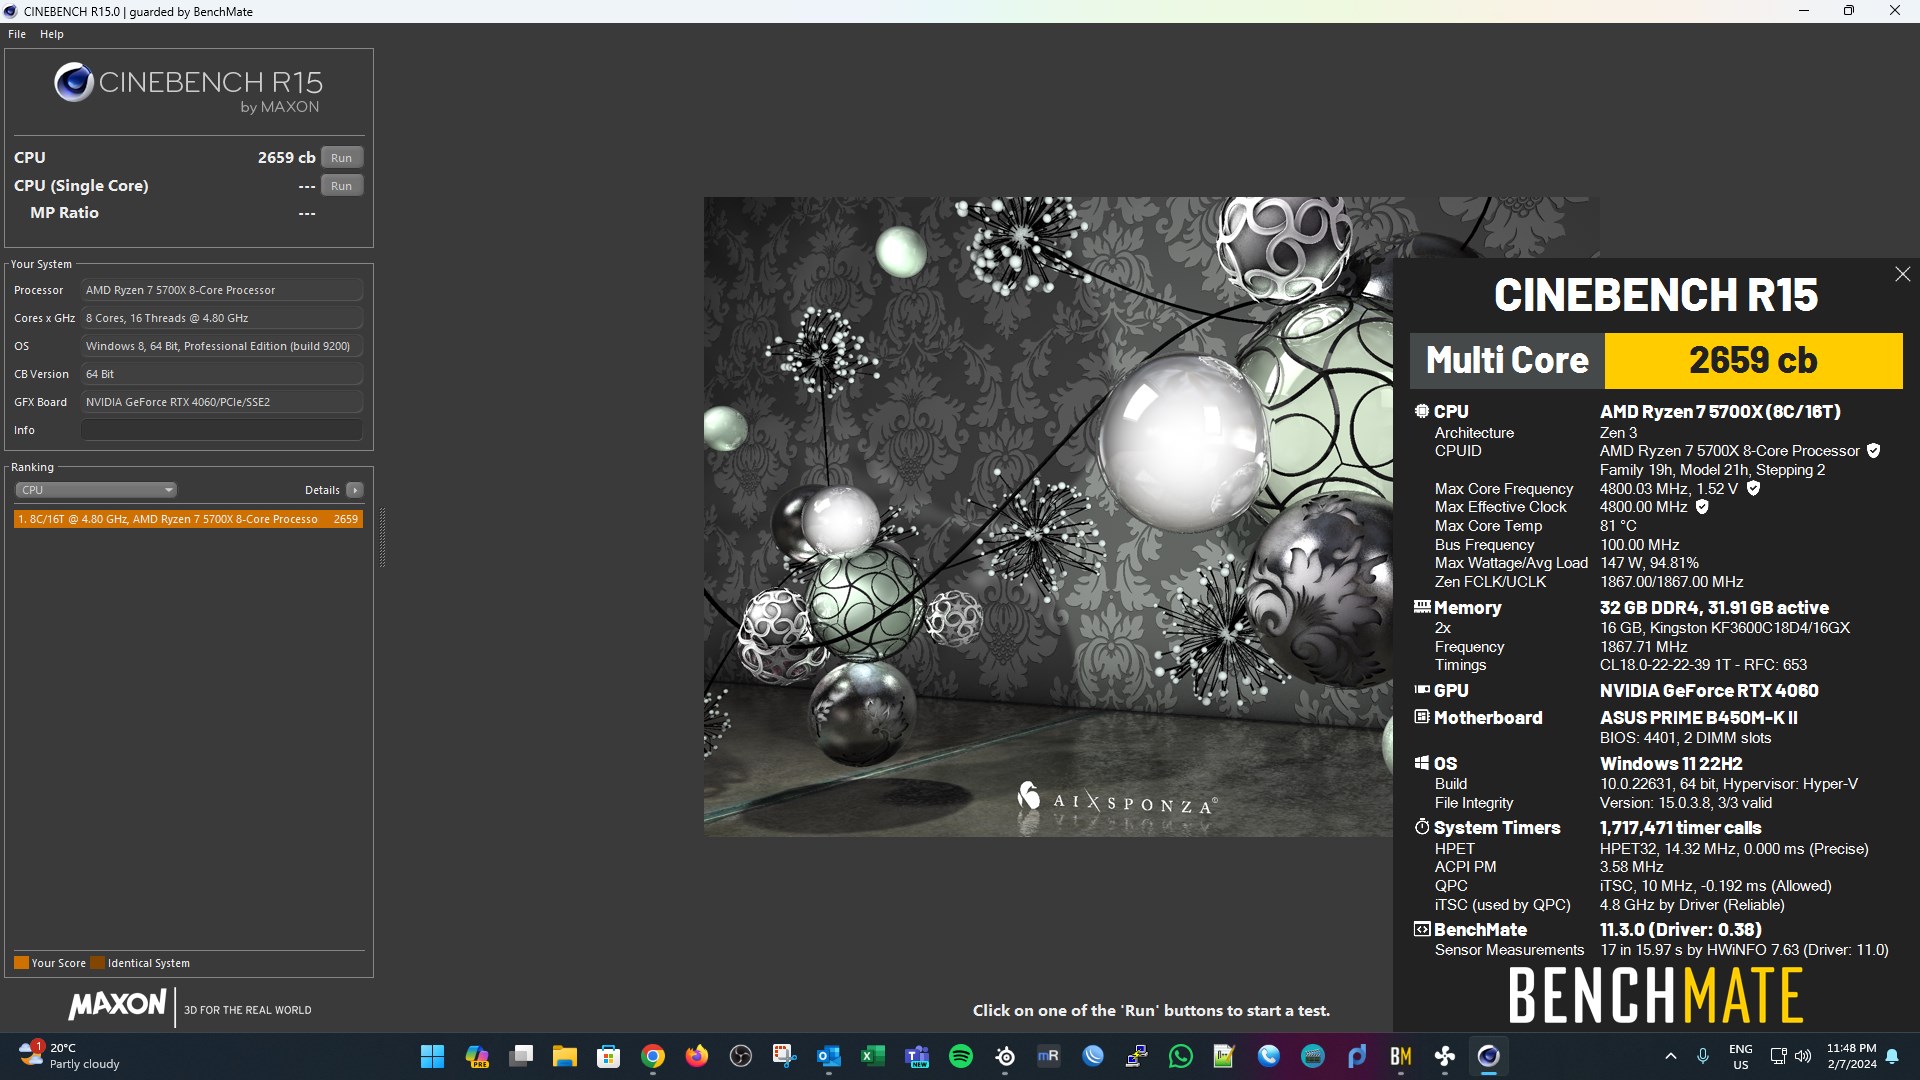Click the CPU chip icon in BenchMate panel
Image resolution: width=1920 pixels, height=1080 pixels.
coord(1421,411)
